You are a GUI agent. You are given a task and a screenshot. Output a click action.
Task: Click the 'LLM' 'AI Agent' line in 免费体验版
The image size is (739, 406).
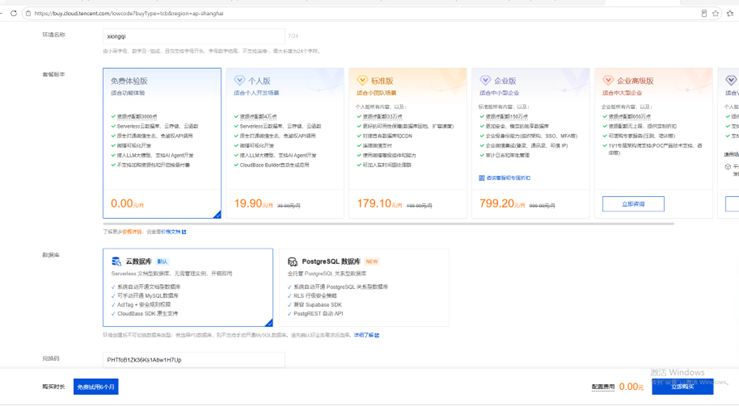(x=155, y=155)
